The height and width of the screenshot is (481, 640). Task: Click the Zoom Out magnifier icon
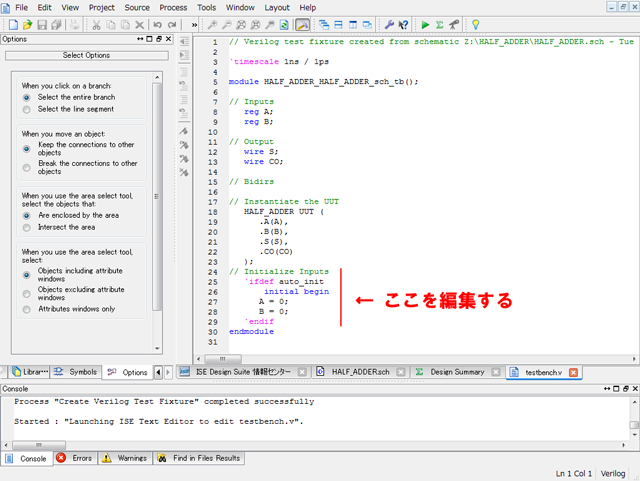227,25
